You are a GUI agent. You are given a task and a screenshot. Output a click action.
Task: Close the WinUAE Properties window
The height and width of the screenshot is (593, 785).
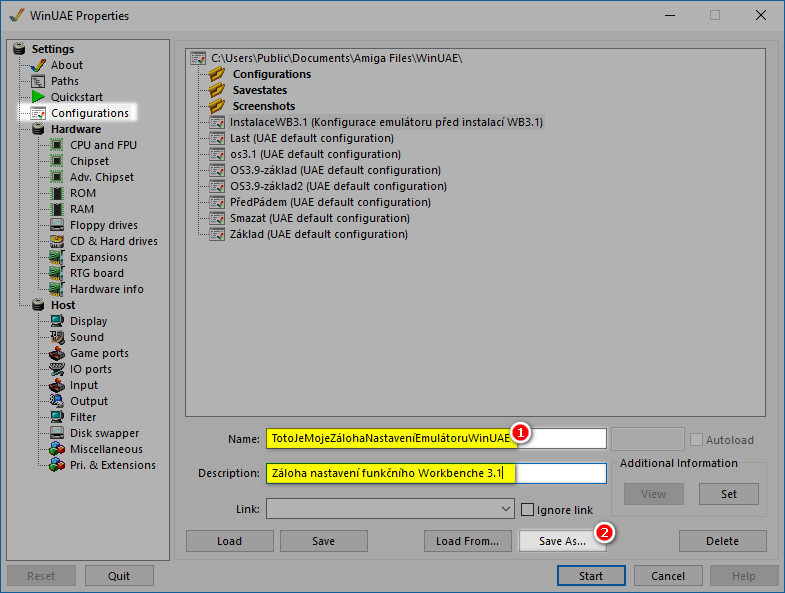tap(760, 16)
